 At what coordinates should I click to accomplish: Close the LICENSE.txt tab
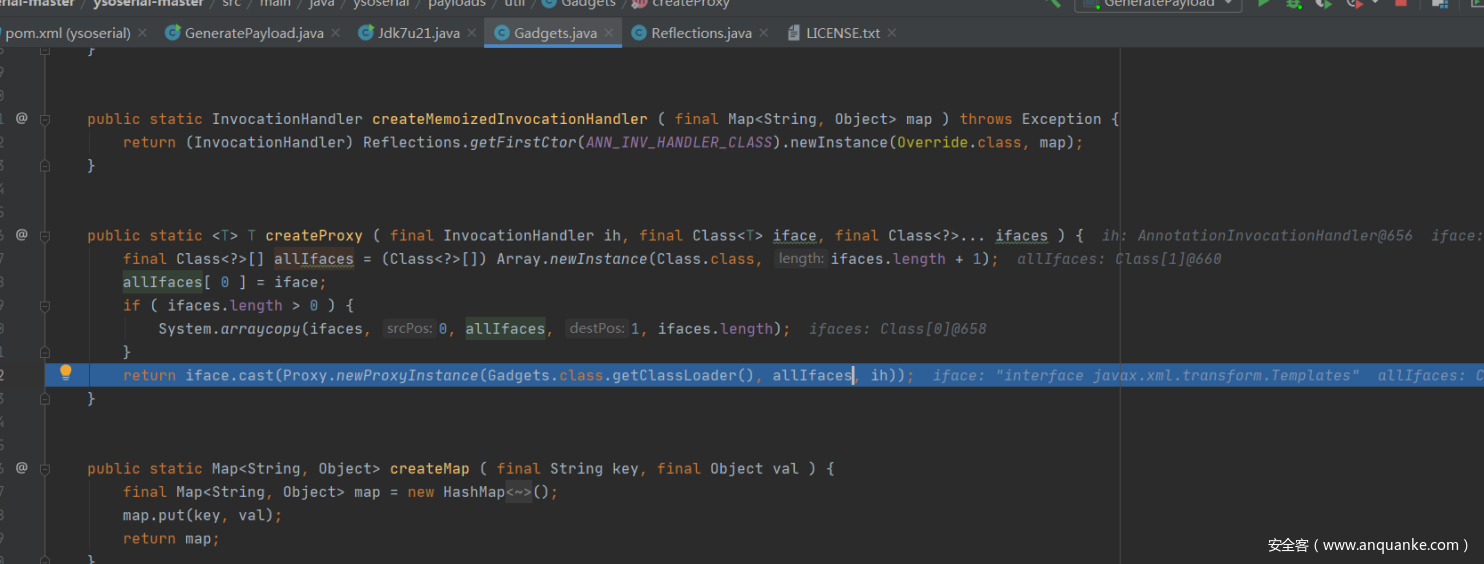coord(892,33)
